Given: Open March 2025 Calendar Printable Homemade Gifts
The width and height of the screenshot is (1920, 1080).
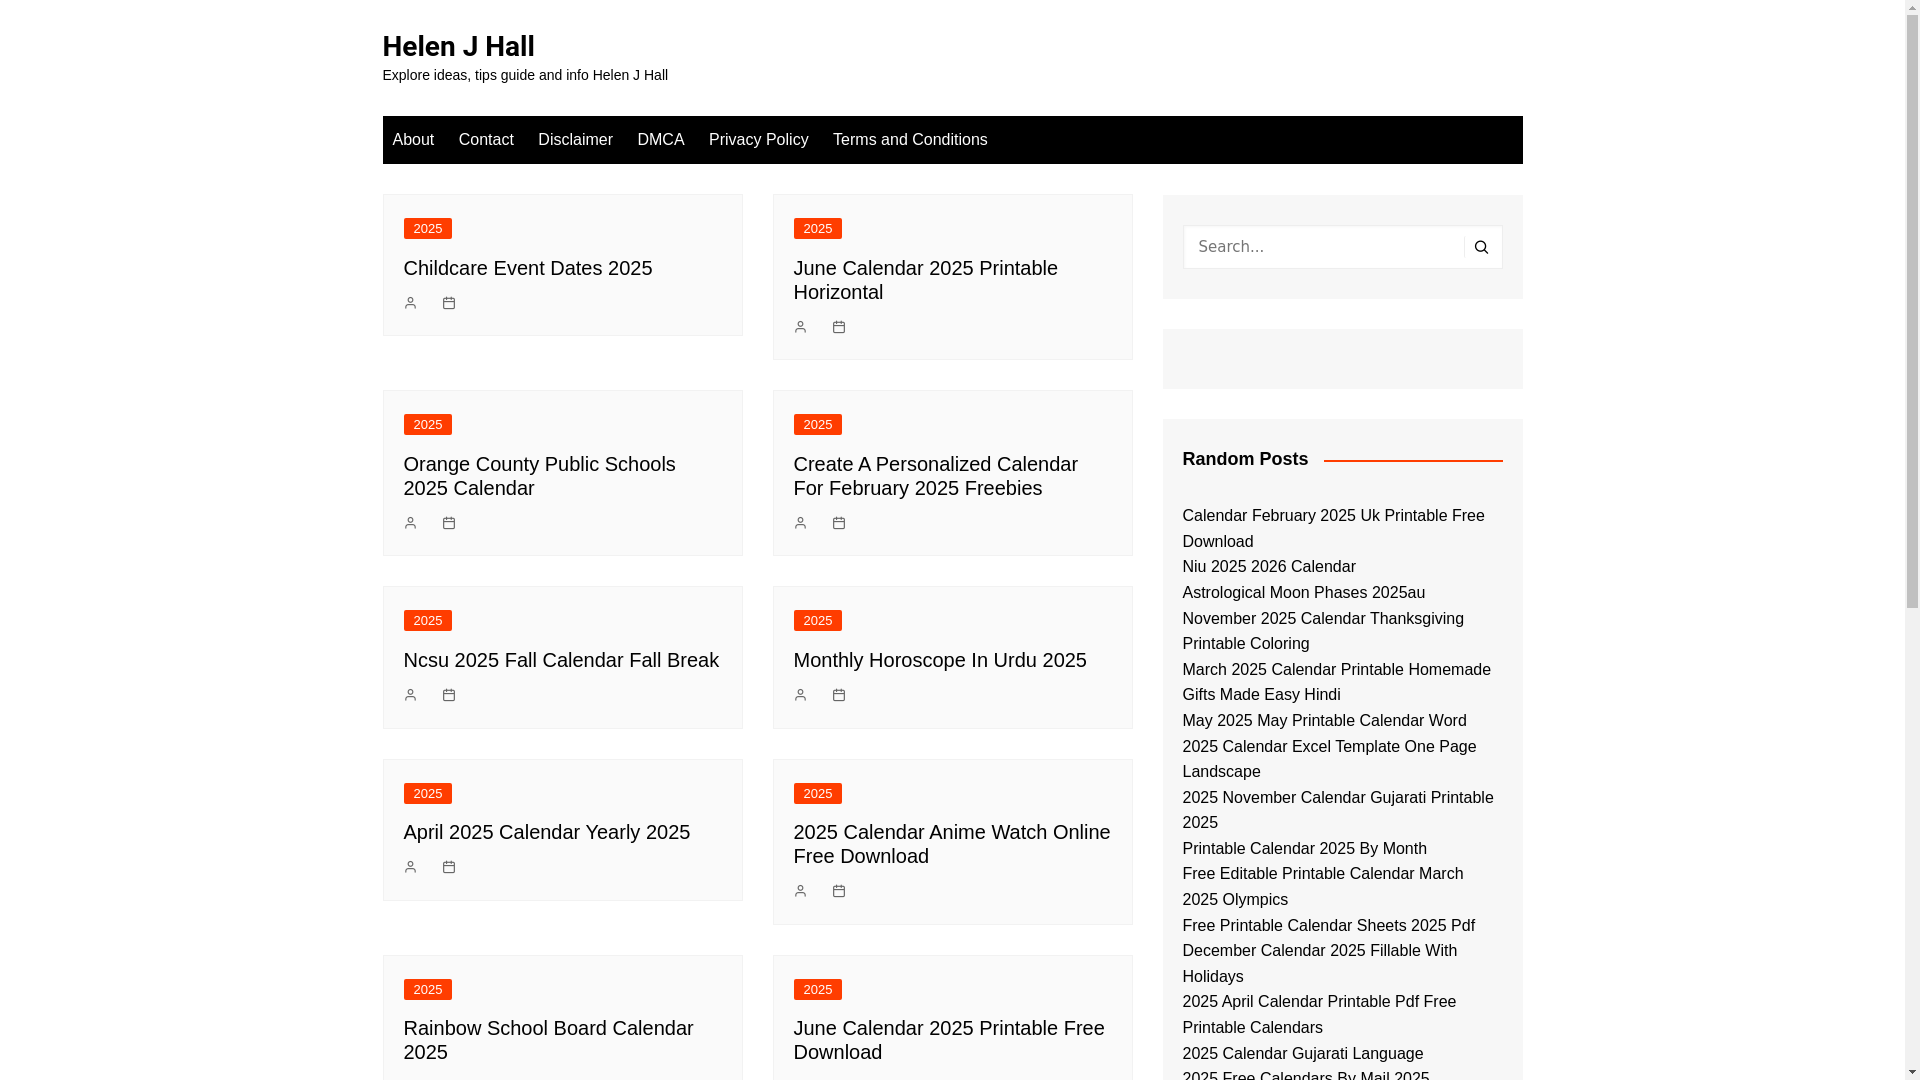Looking at the screenshot, I should tap(1336, 682).
